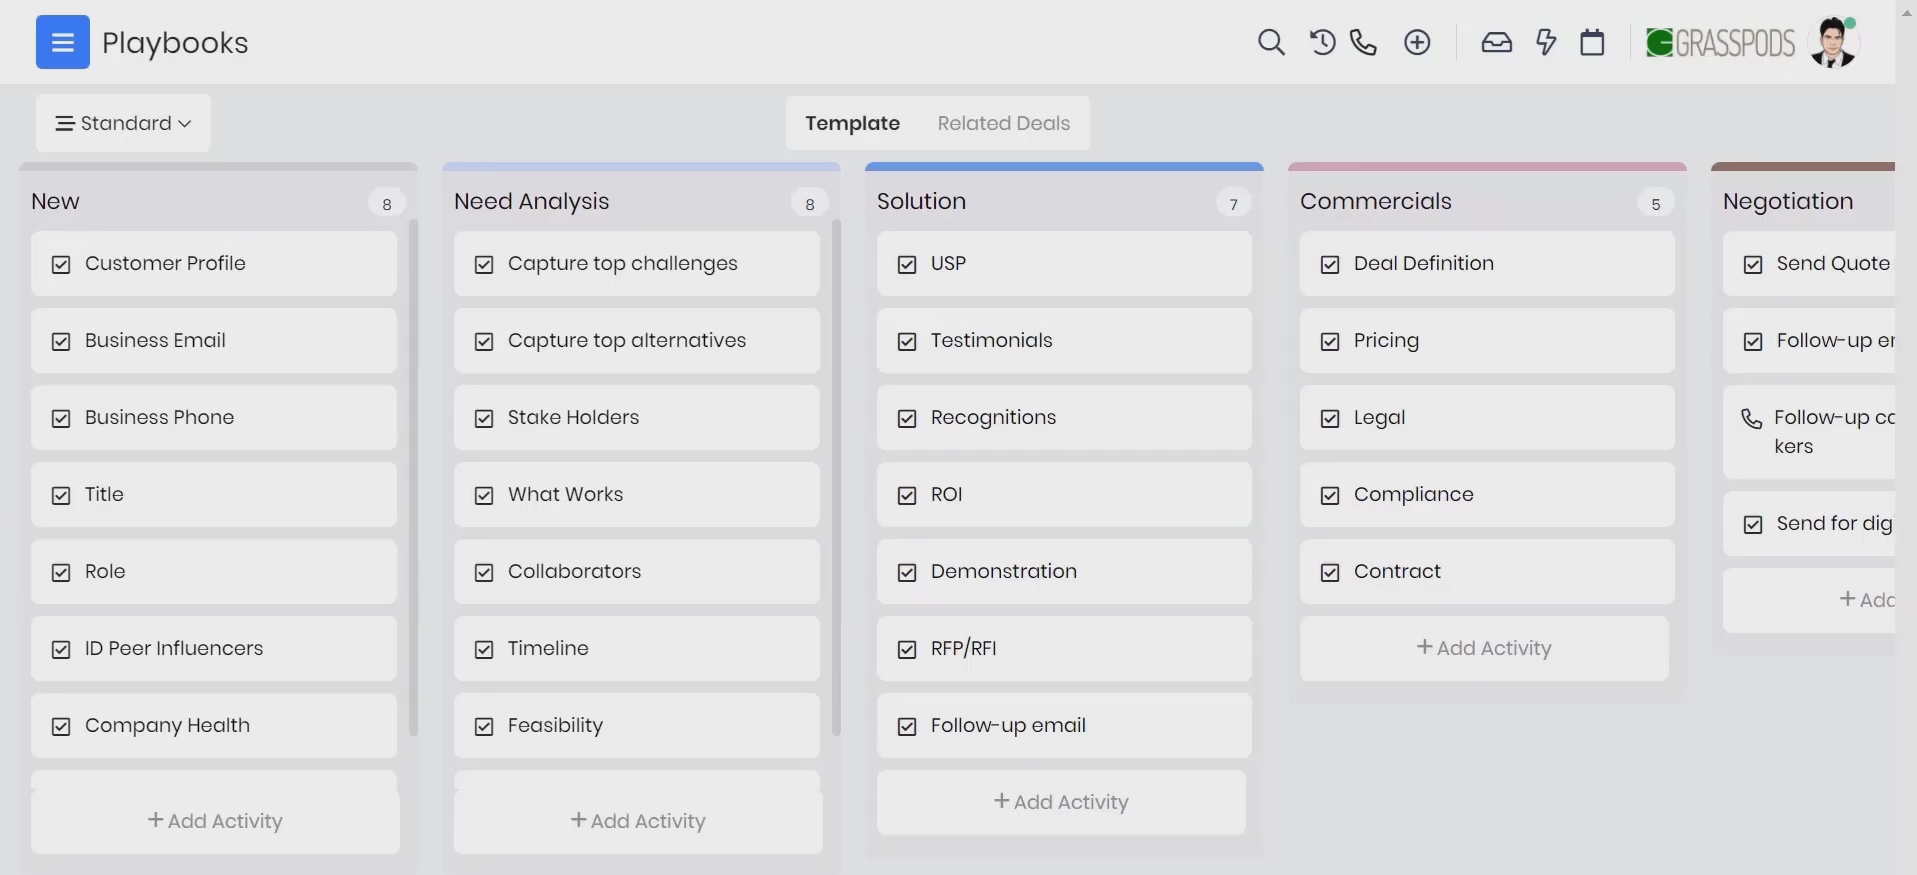Viewport: 1917px width, 875px height.
Task: Toggle the Testimonials checkbox
Action: pyautogui.click(x=907, y=341)
